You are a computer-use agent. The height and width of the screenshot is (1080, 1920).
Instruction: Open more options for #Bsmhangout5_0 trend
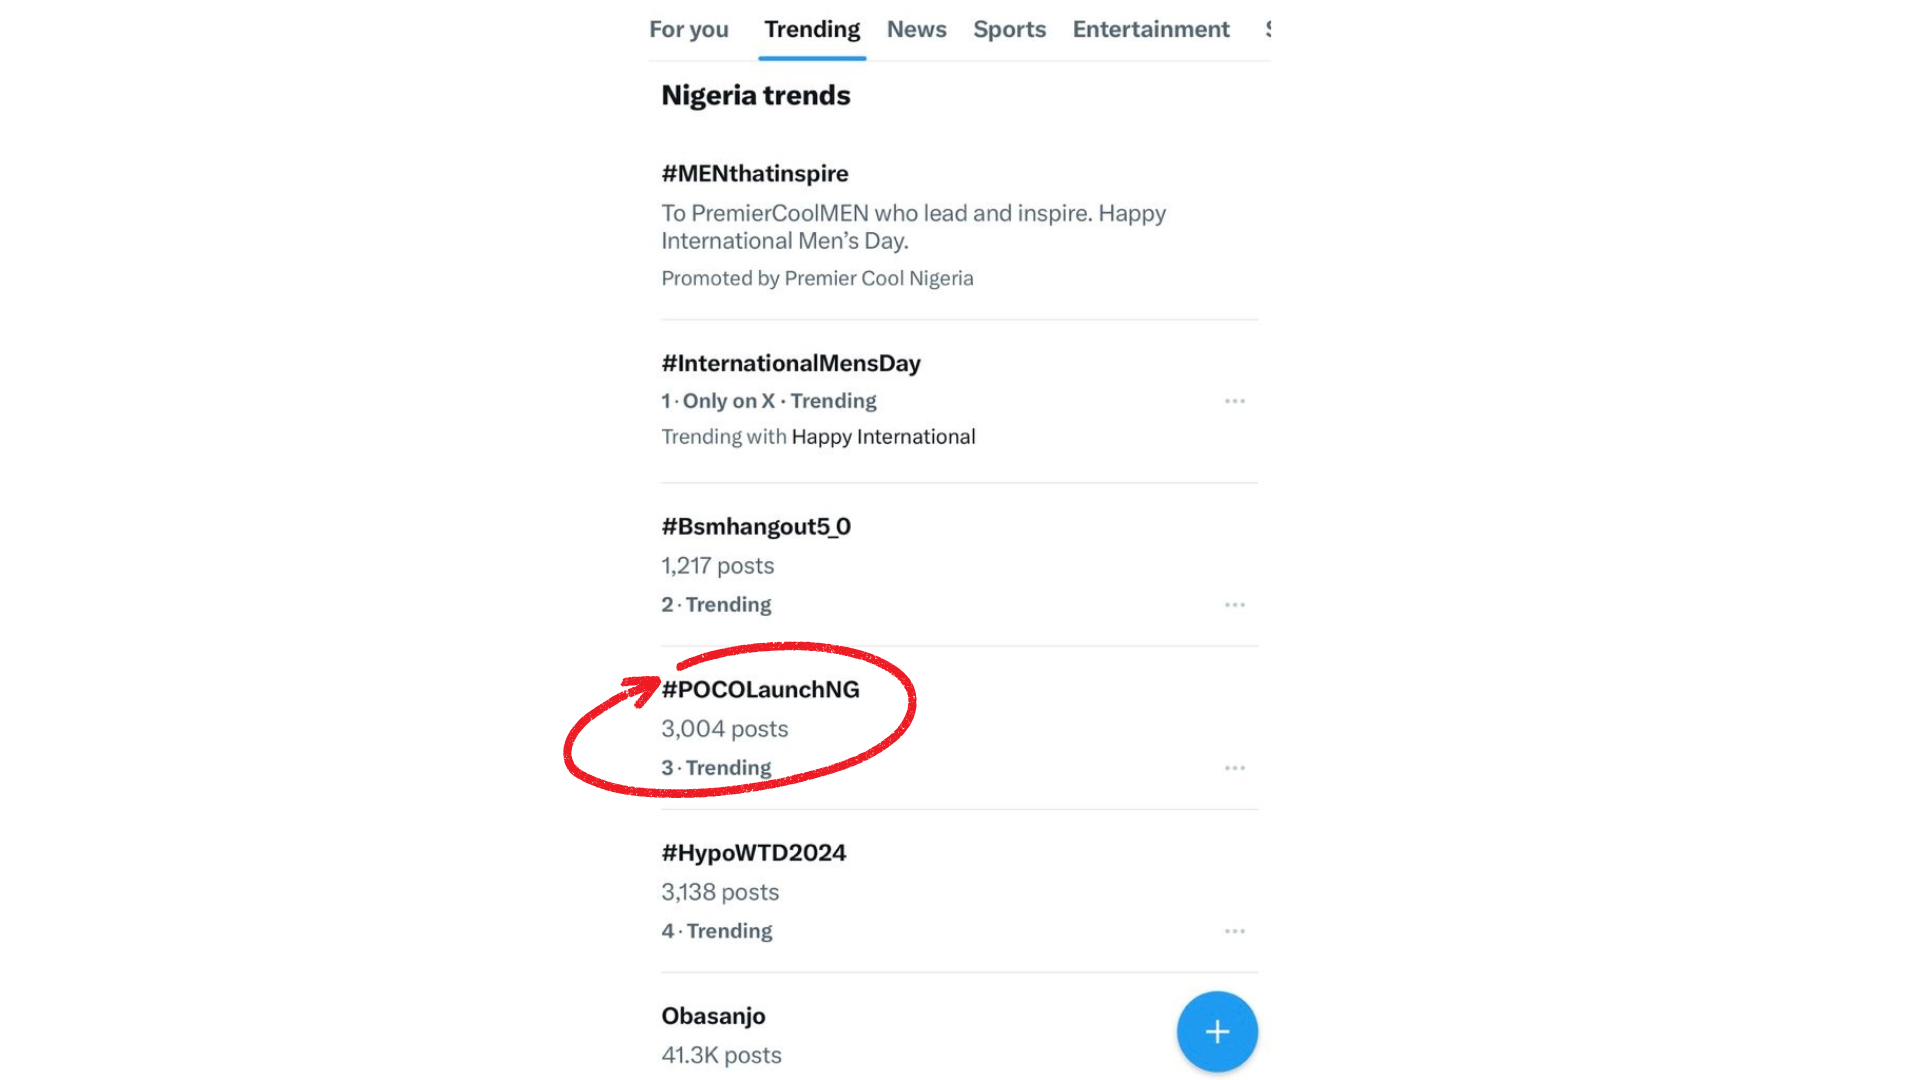[1235, 605]
